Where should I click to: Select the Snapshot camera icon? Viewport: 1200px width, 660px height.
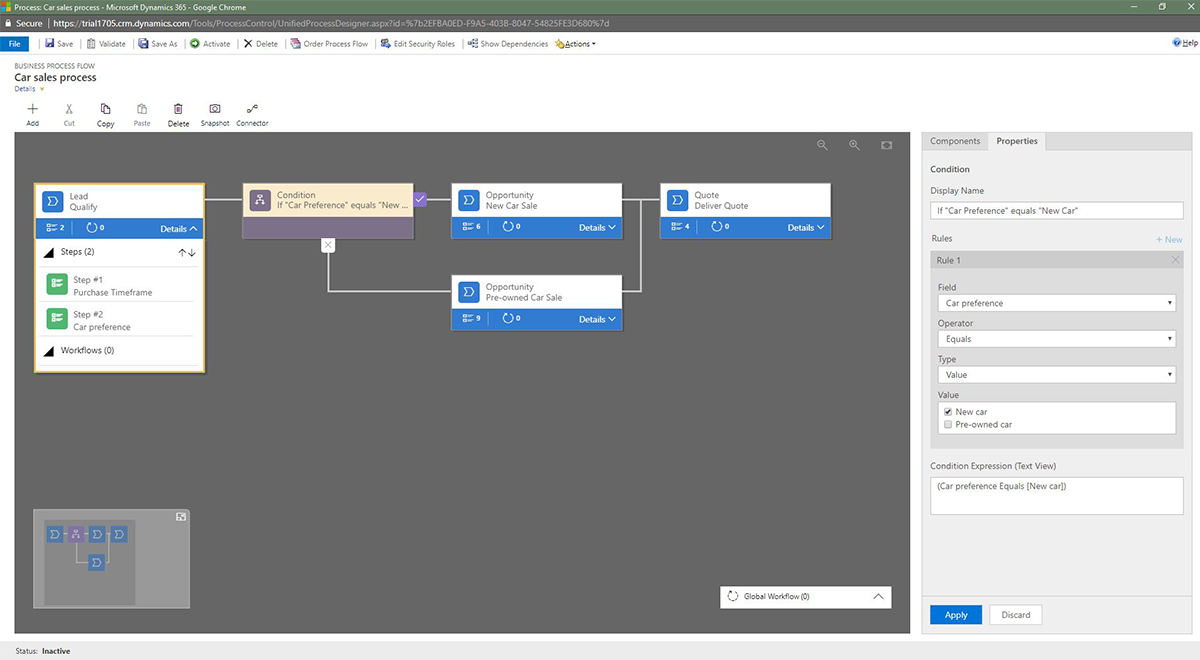(x=214, y=110)
